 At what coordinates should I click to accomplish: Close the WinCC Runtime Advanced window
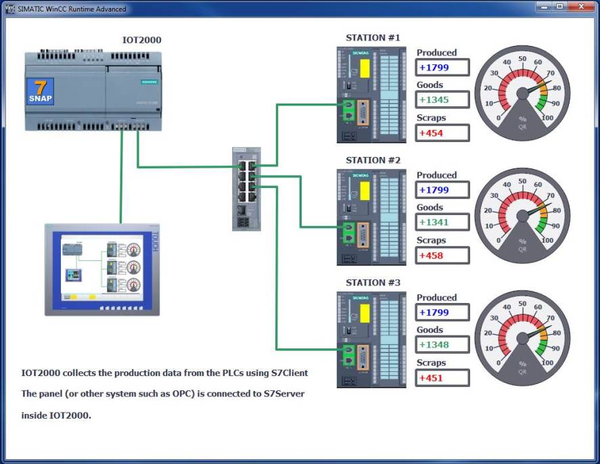(581, 6)
